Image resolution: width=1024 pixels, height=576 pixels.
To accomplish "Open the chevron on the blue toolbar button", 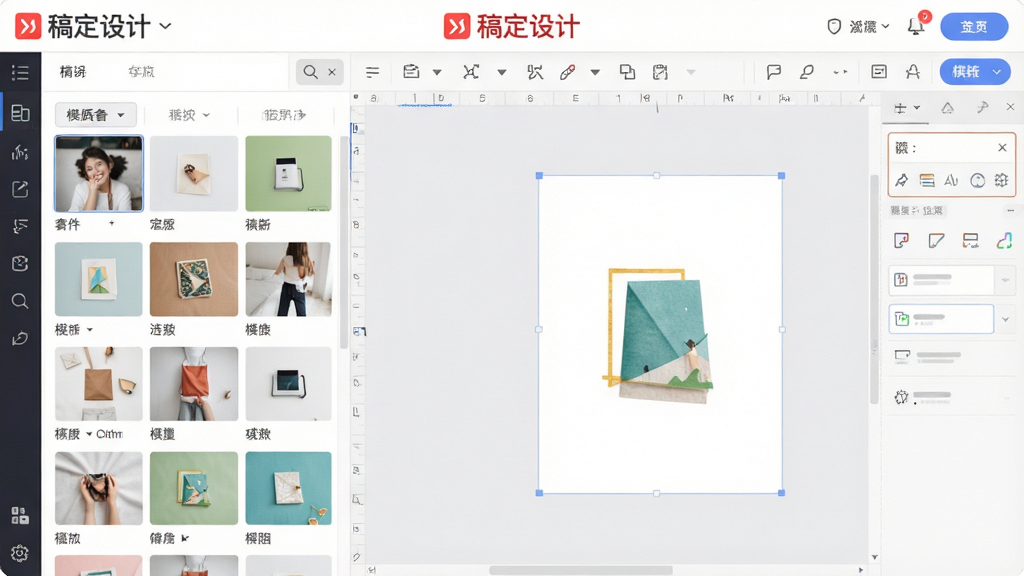I will click(x=997, y=72).
